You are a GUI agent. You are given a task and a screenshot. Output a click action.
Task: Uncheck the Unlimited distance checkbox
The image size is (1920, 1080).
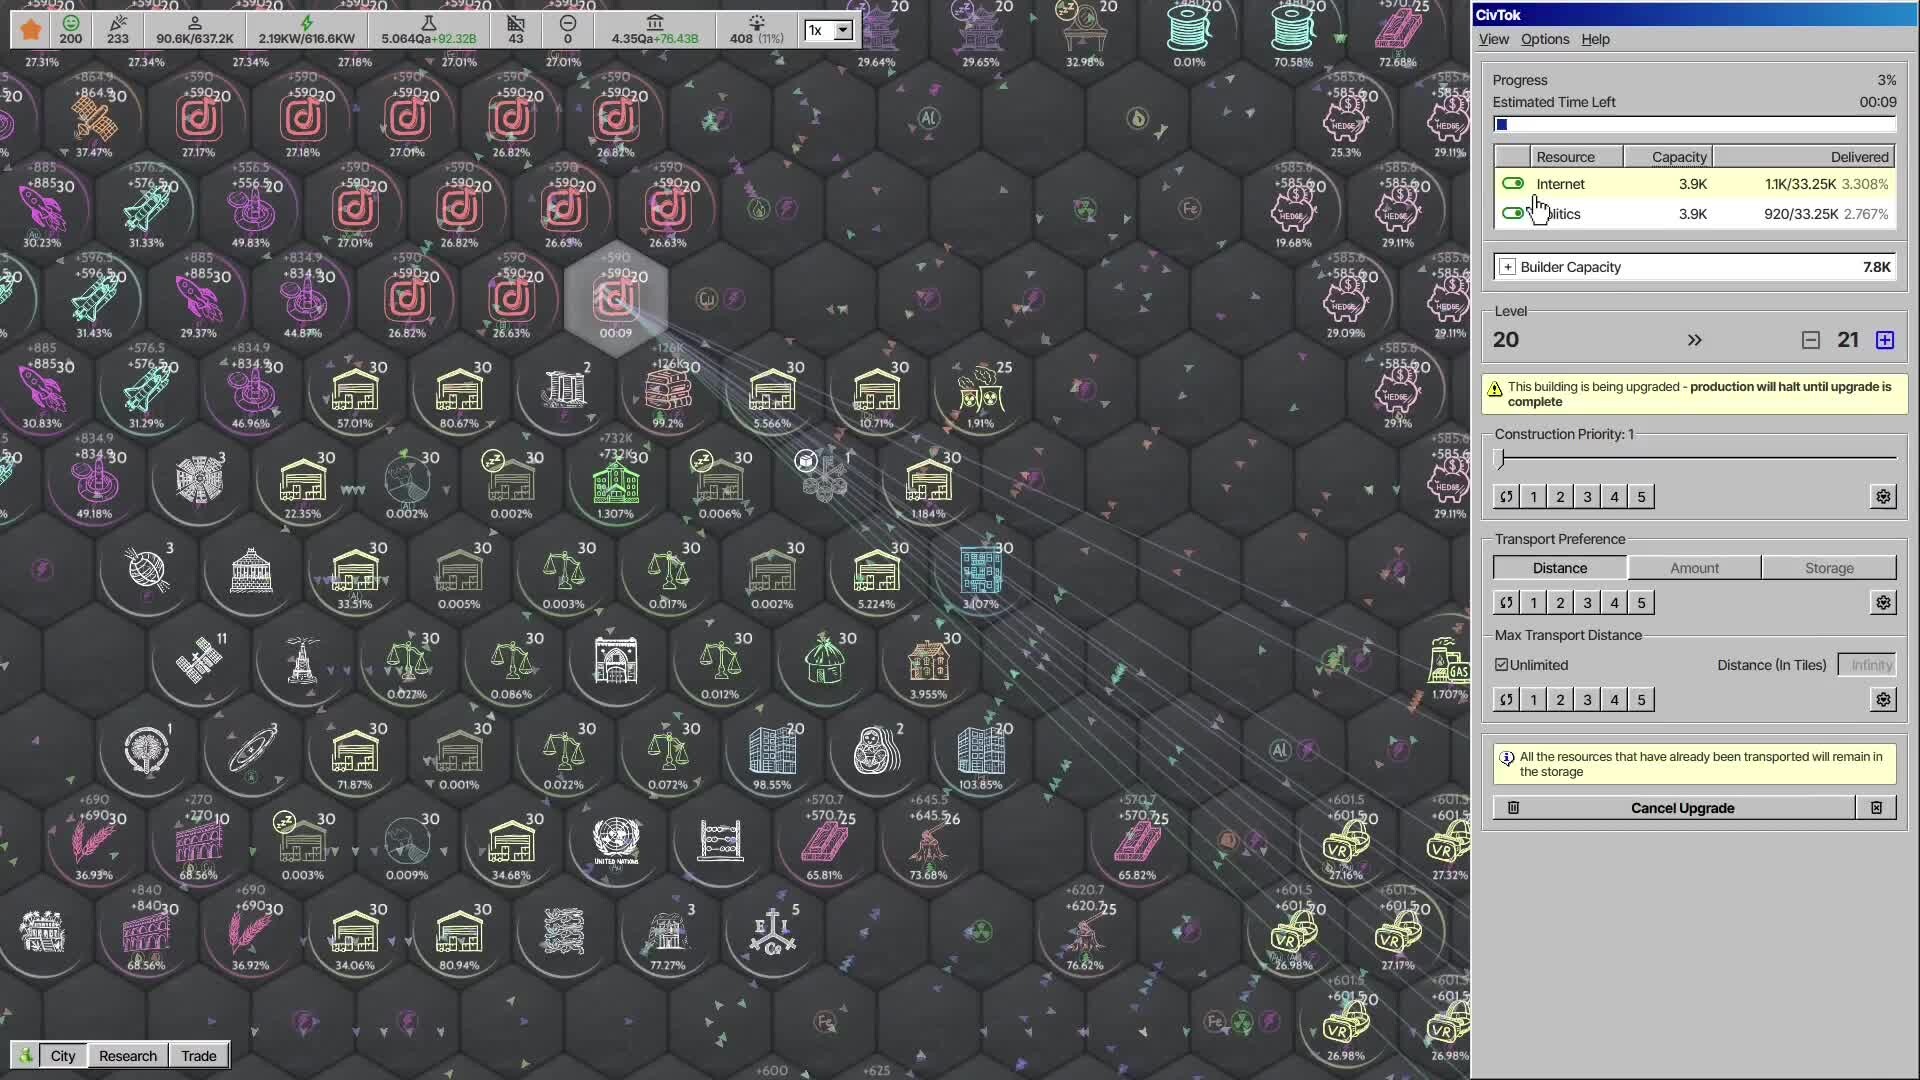pyautogui.click(x=1501, y=665)
